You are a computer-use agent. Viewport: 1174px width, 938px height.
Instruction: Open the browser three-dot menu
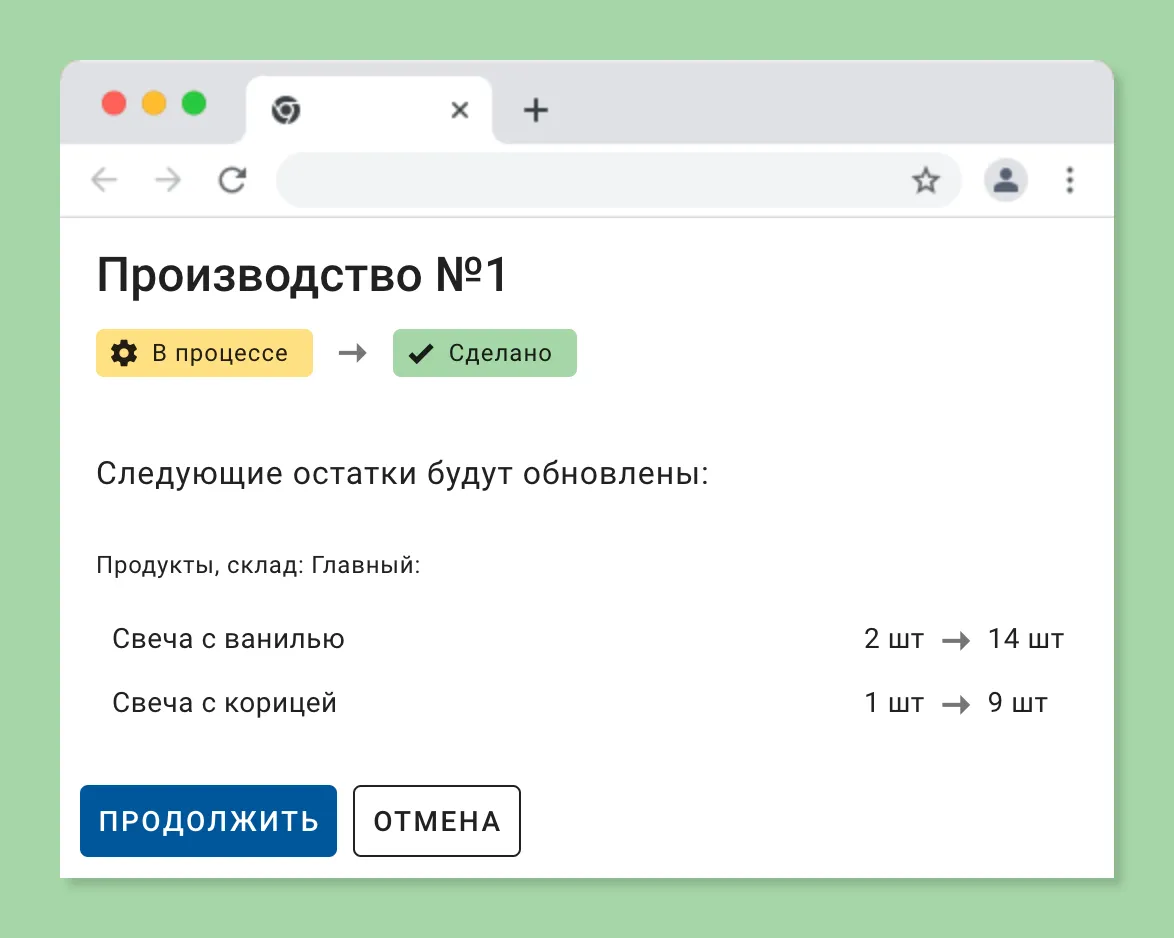[1070, 180]
